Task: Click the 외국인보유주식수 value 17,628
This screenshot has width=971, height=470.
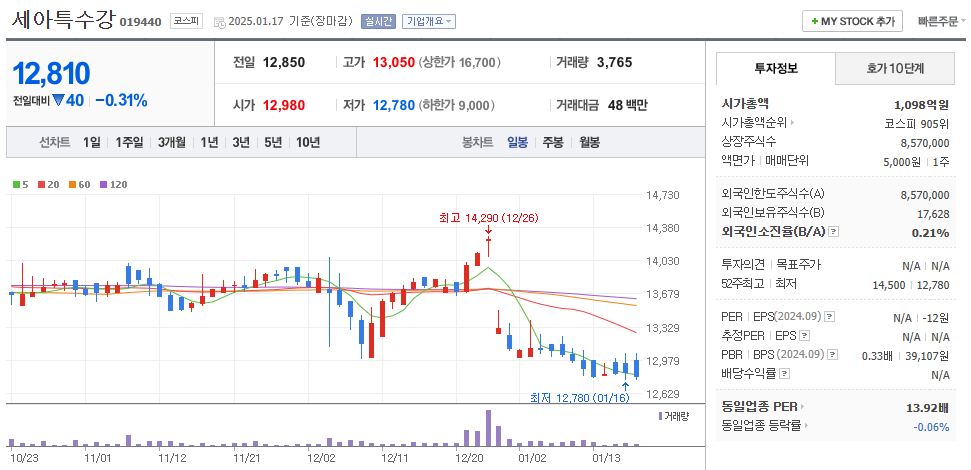Action: coord(933,214)
